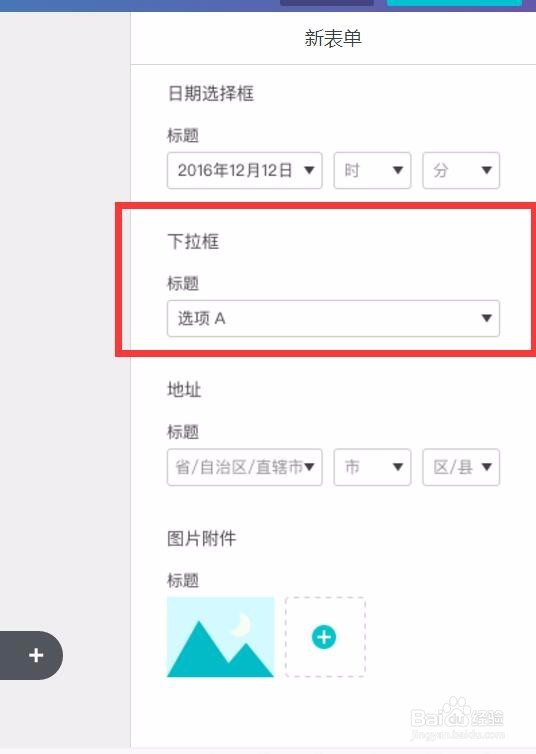Select the mountain image attachment thumbnail
This screenshot has height=754, width=536.
coord(221,637)
